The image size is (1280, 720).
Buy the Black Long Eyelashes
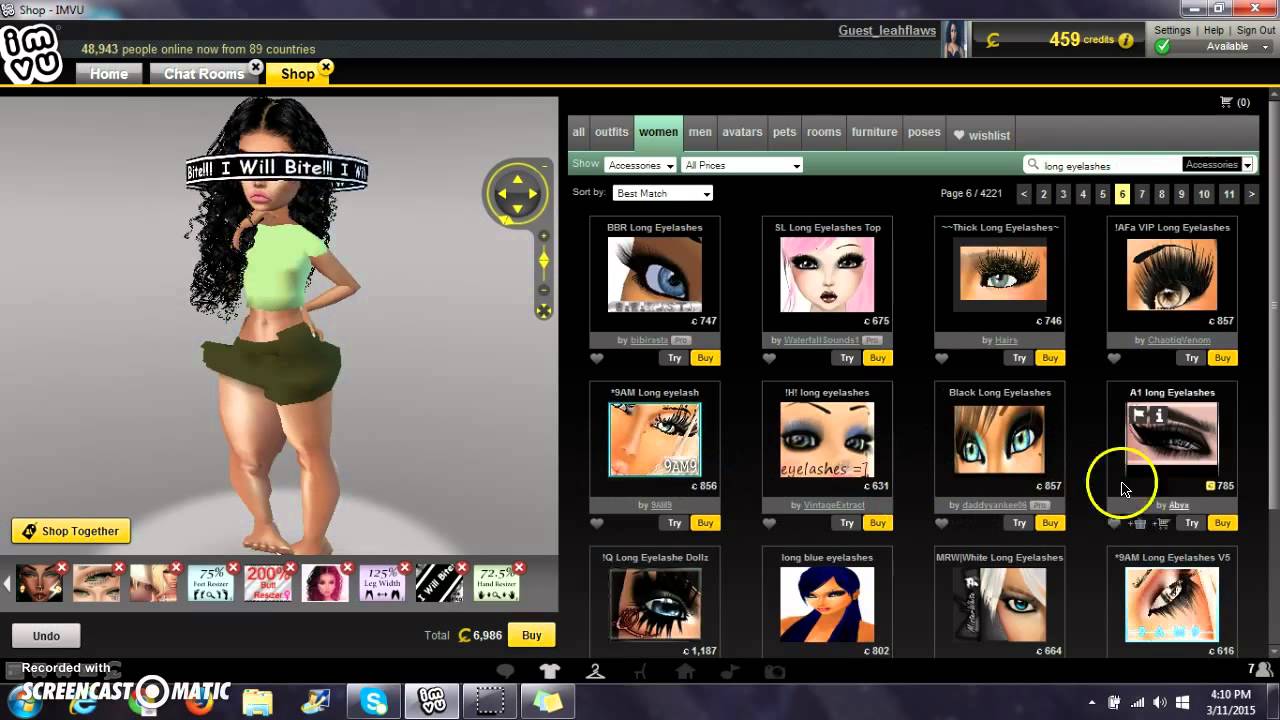pos(1050,523)
